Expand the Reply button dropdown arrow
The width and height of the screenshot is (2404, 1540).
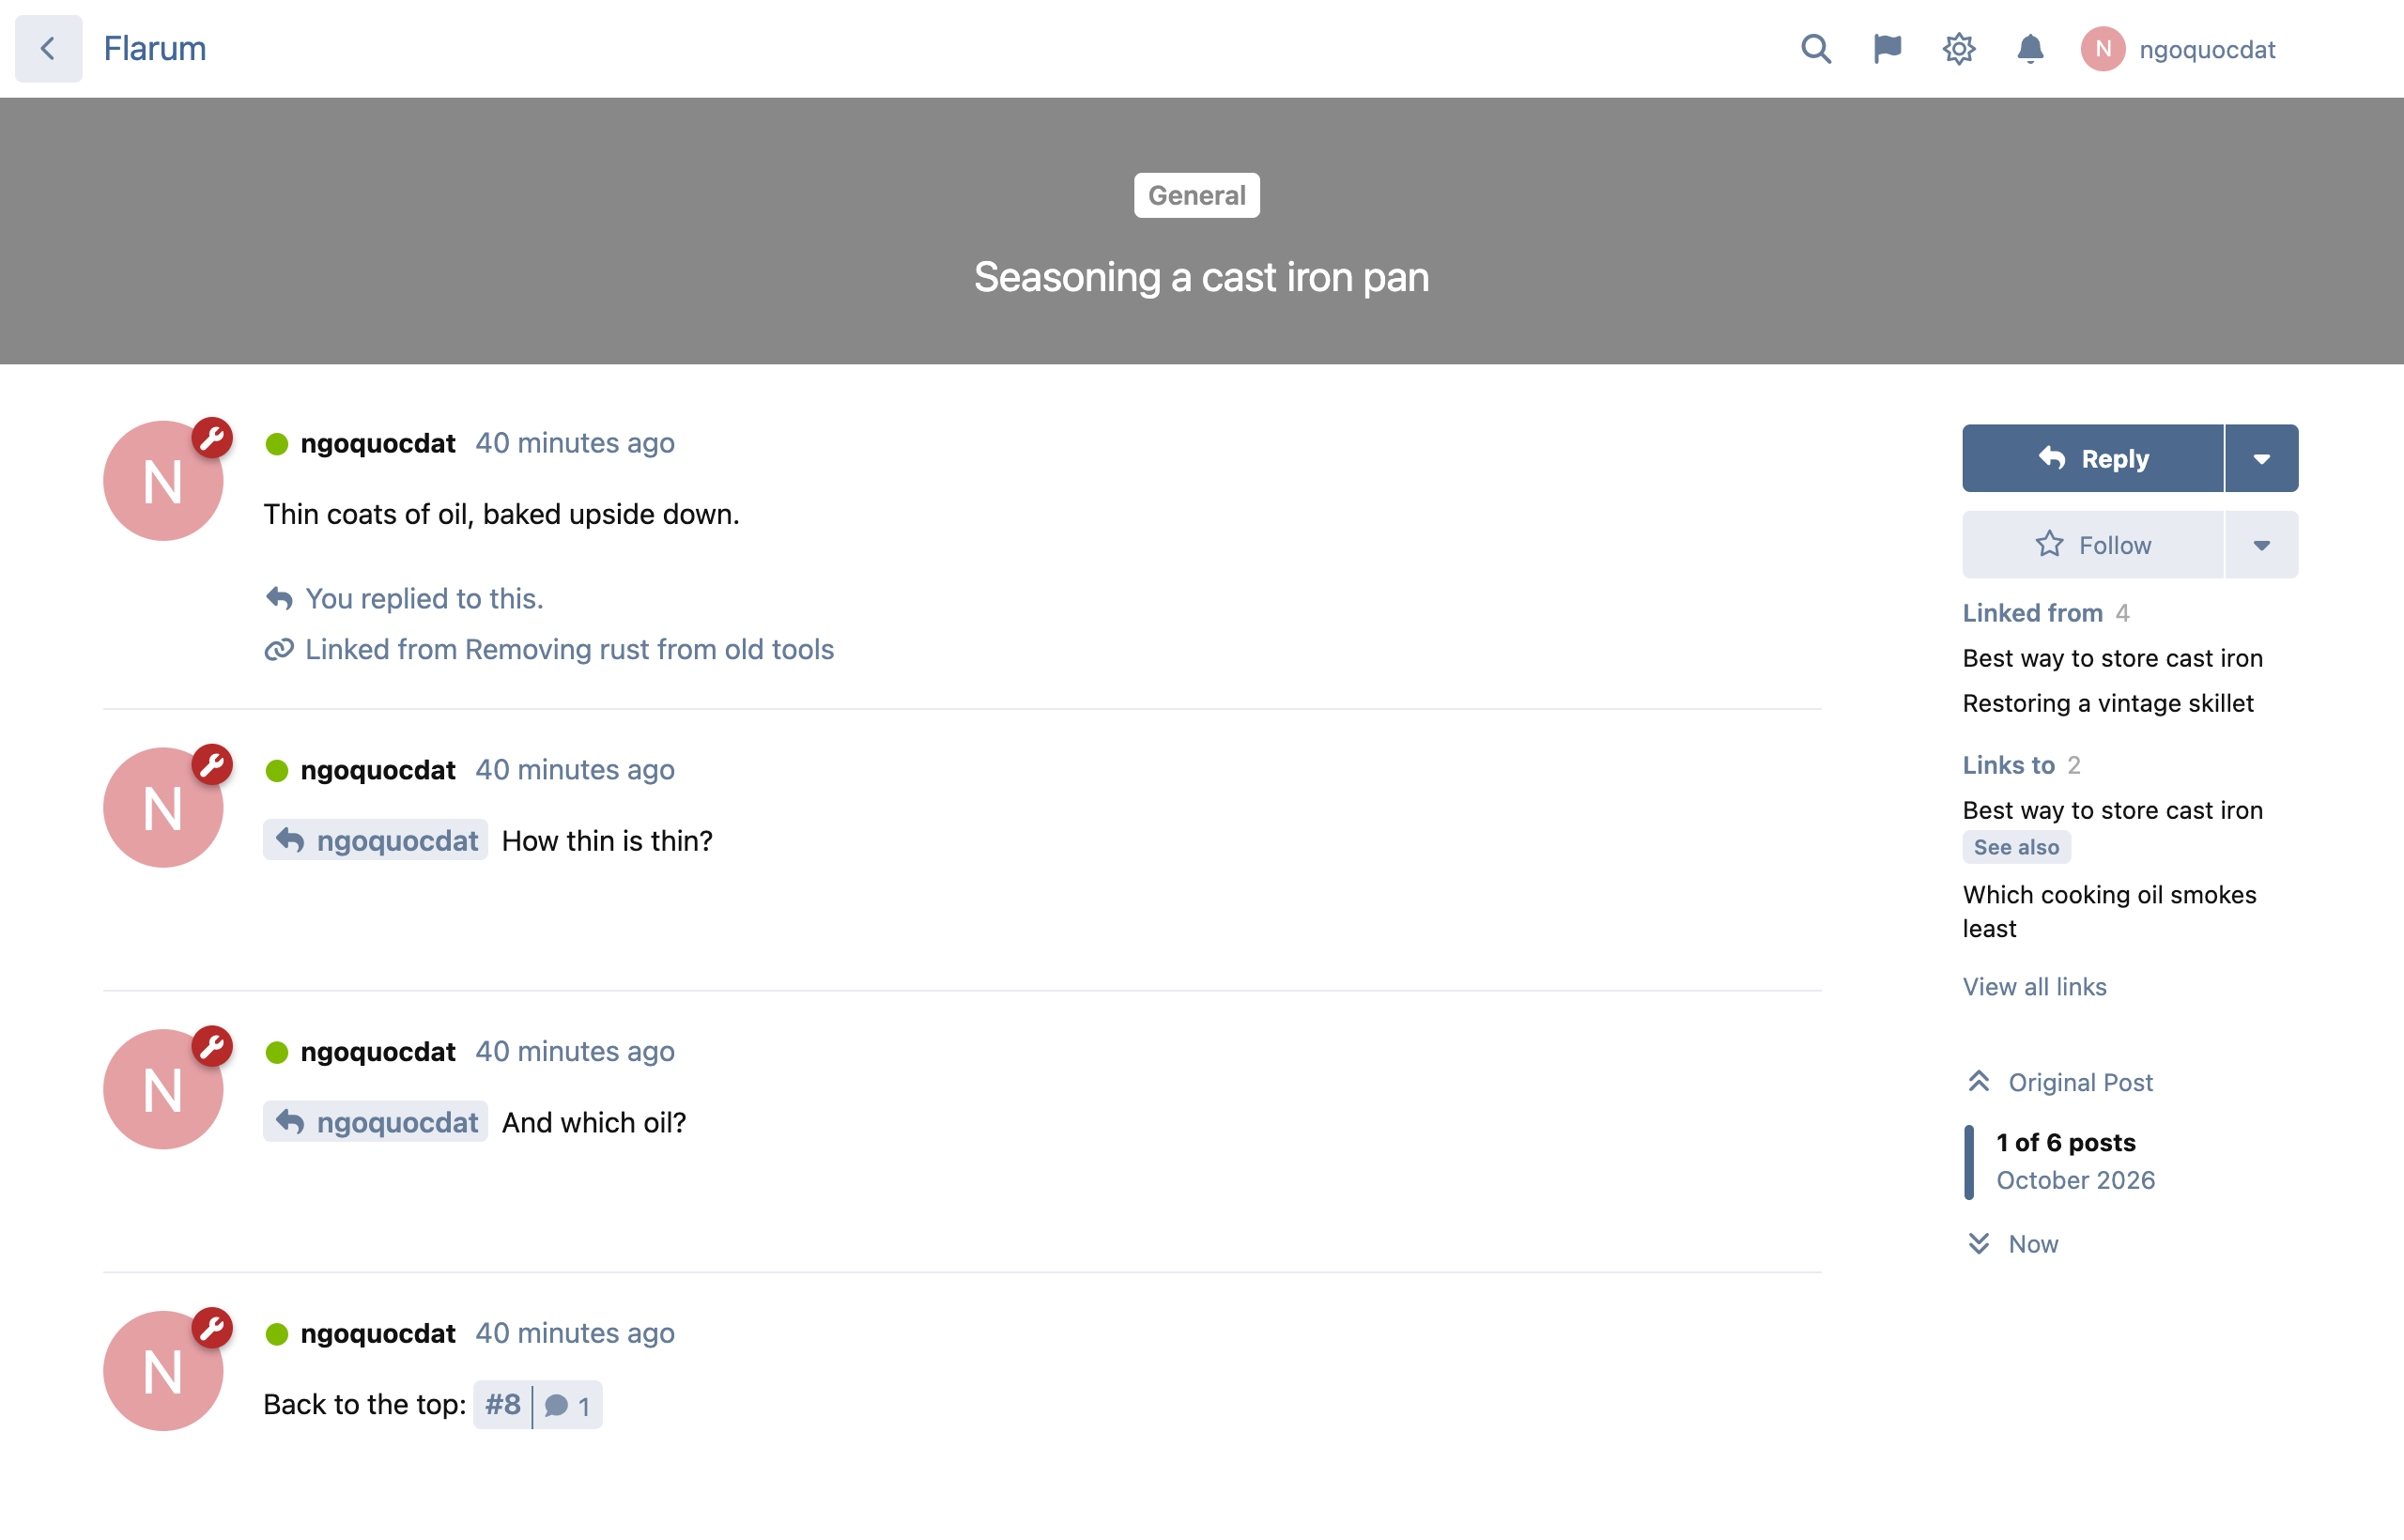(2262, 459)
